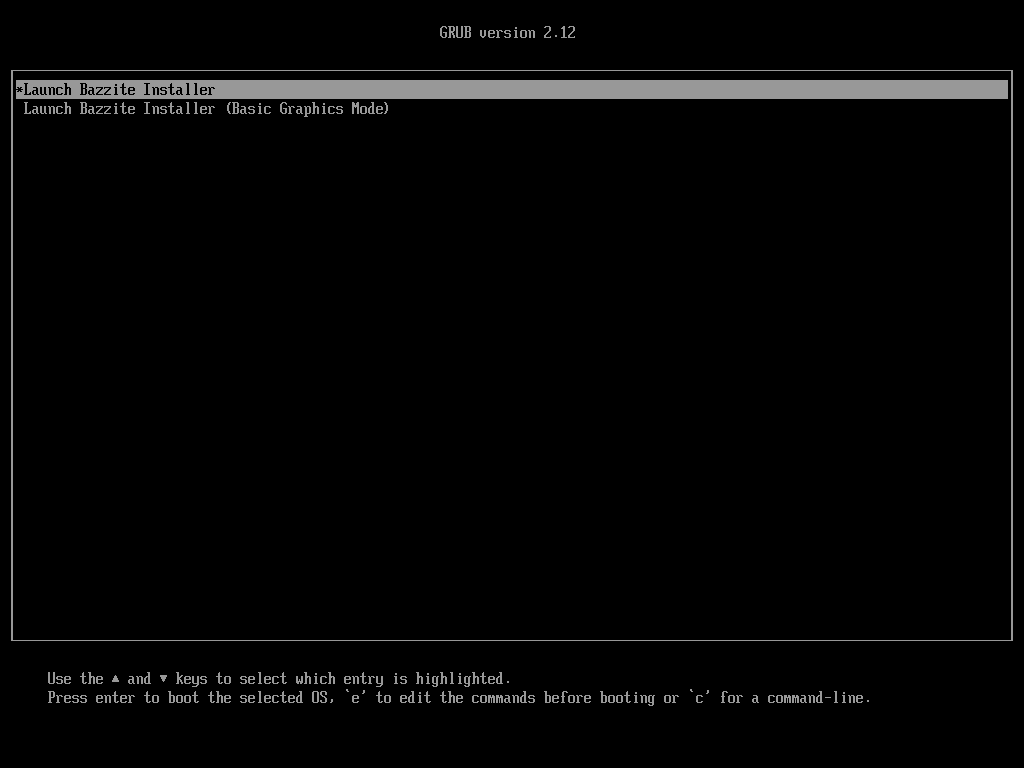Click the 'e' key hint in instructions
The width and height of the screenshot is (1024, 768).
pyautogui.click(x=355, y=698)
